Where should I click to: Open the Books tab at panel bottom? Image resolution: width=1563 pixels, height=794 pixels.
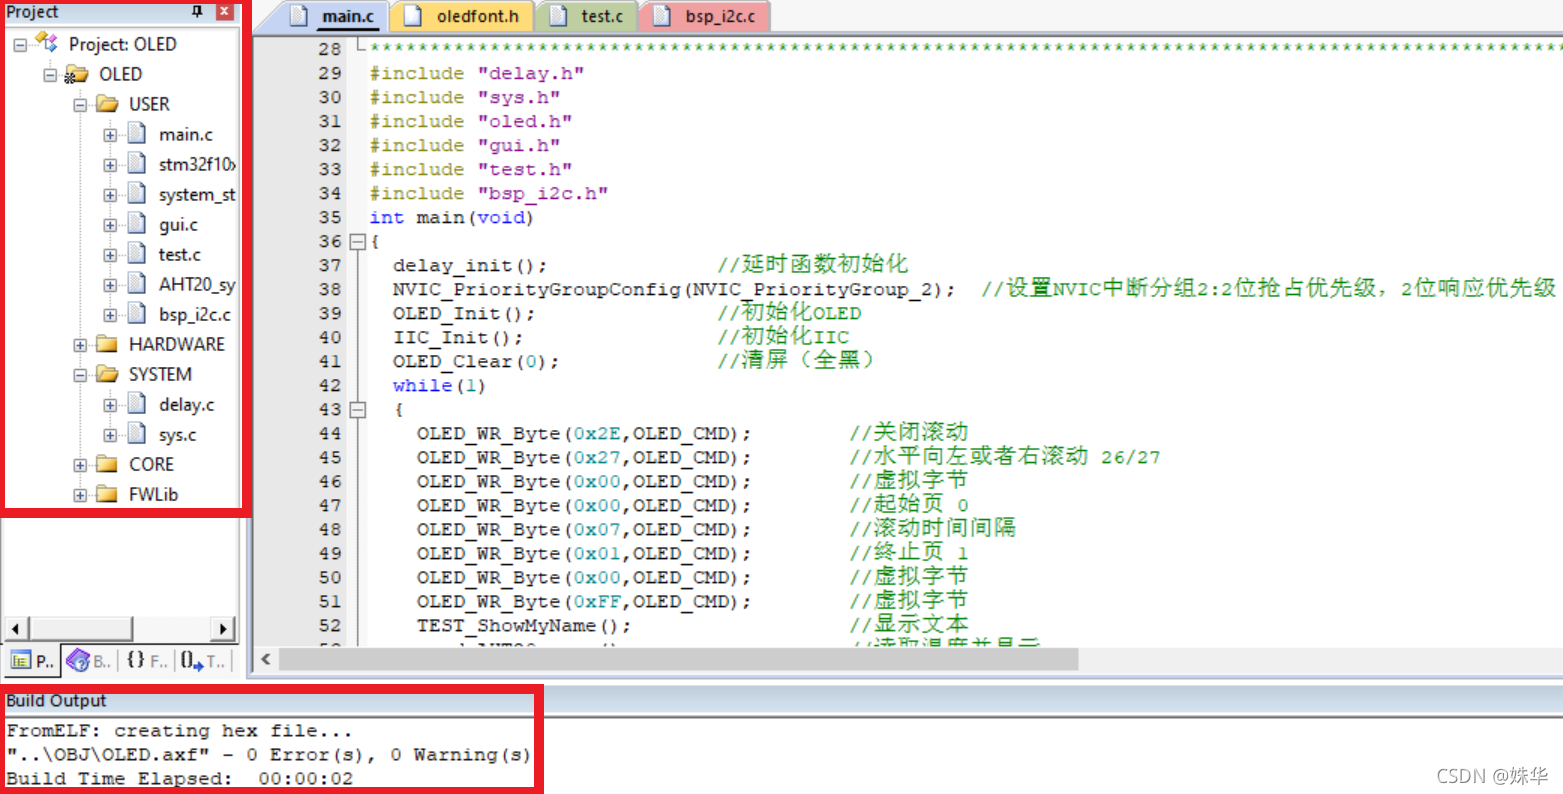pos(89,661)
